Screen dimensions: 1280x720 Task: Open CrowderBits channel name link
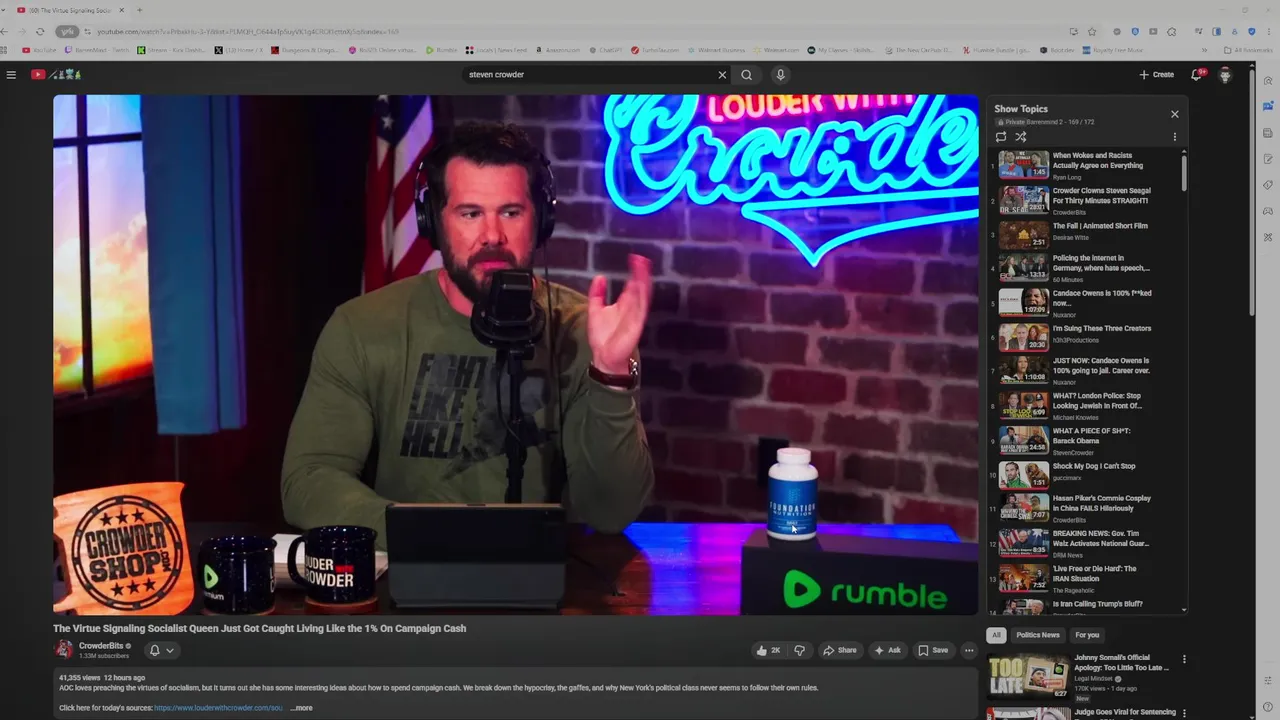tap(101, 646)
